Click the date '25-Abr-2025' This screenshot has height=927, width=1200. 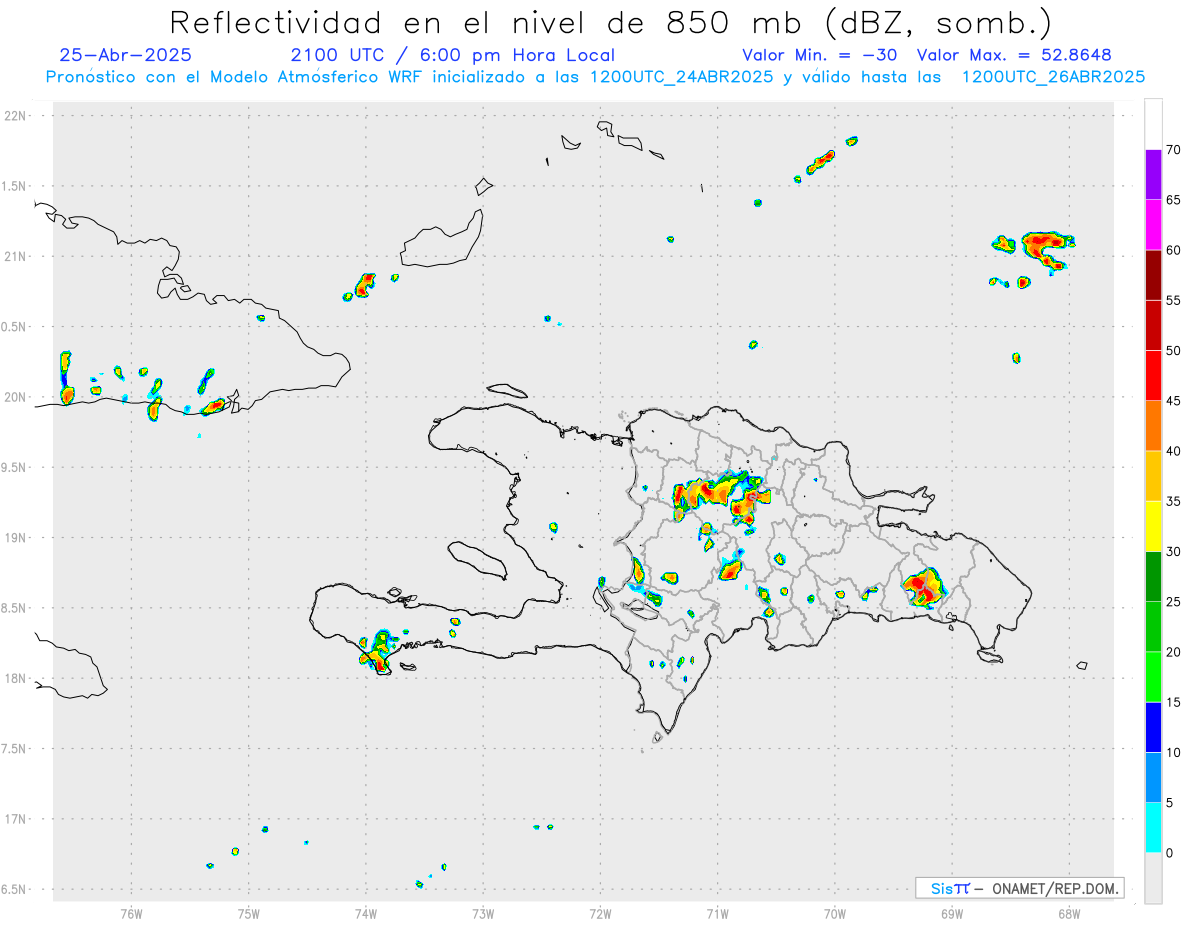[x=125, y=55]
